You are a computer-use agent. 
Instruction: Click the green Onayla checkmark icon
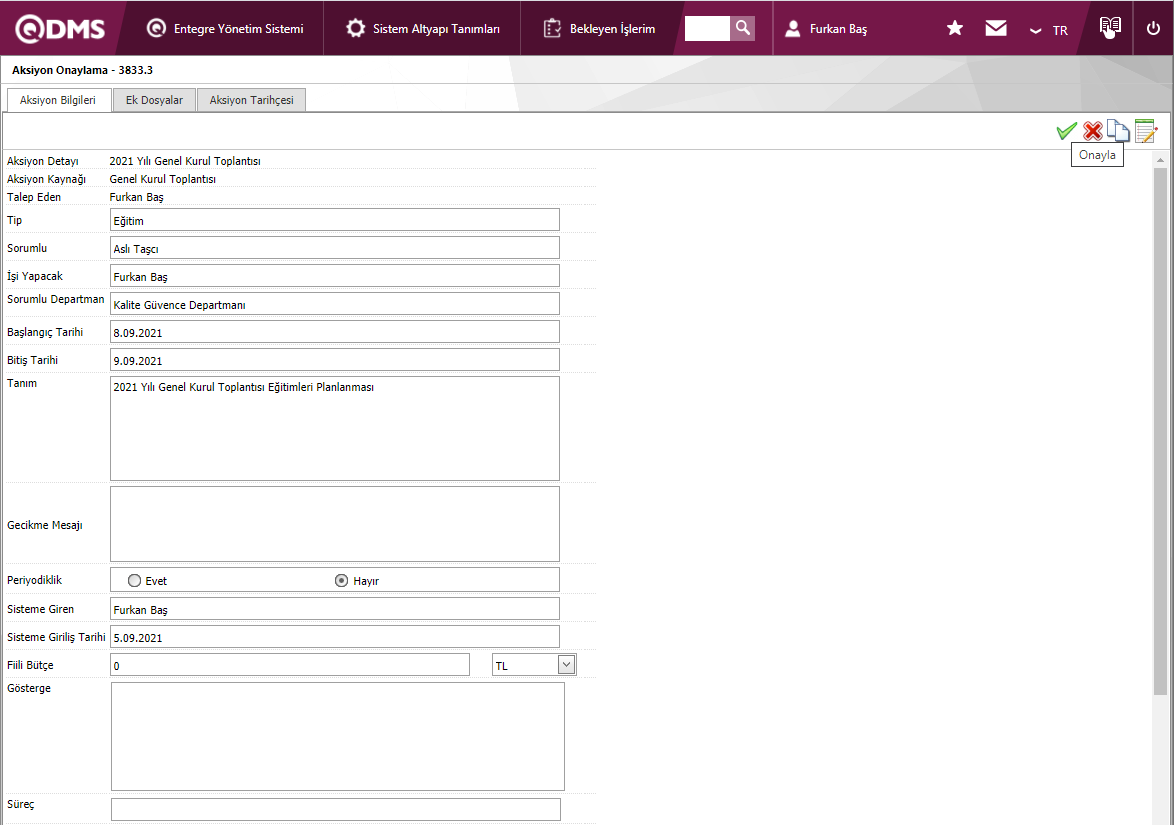1066,131
